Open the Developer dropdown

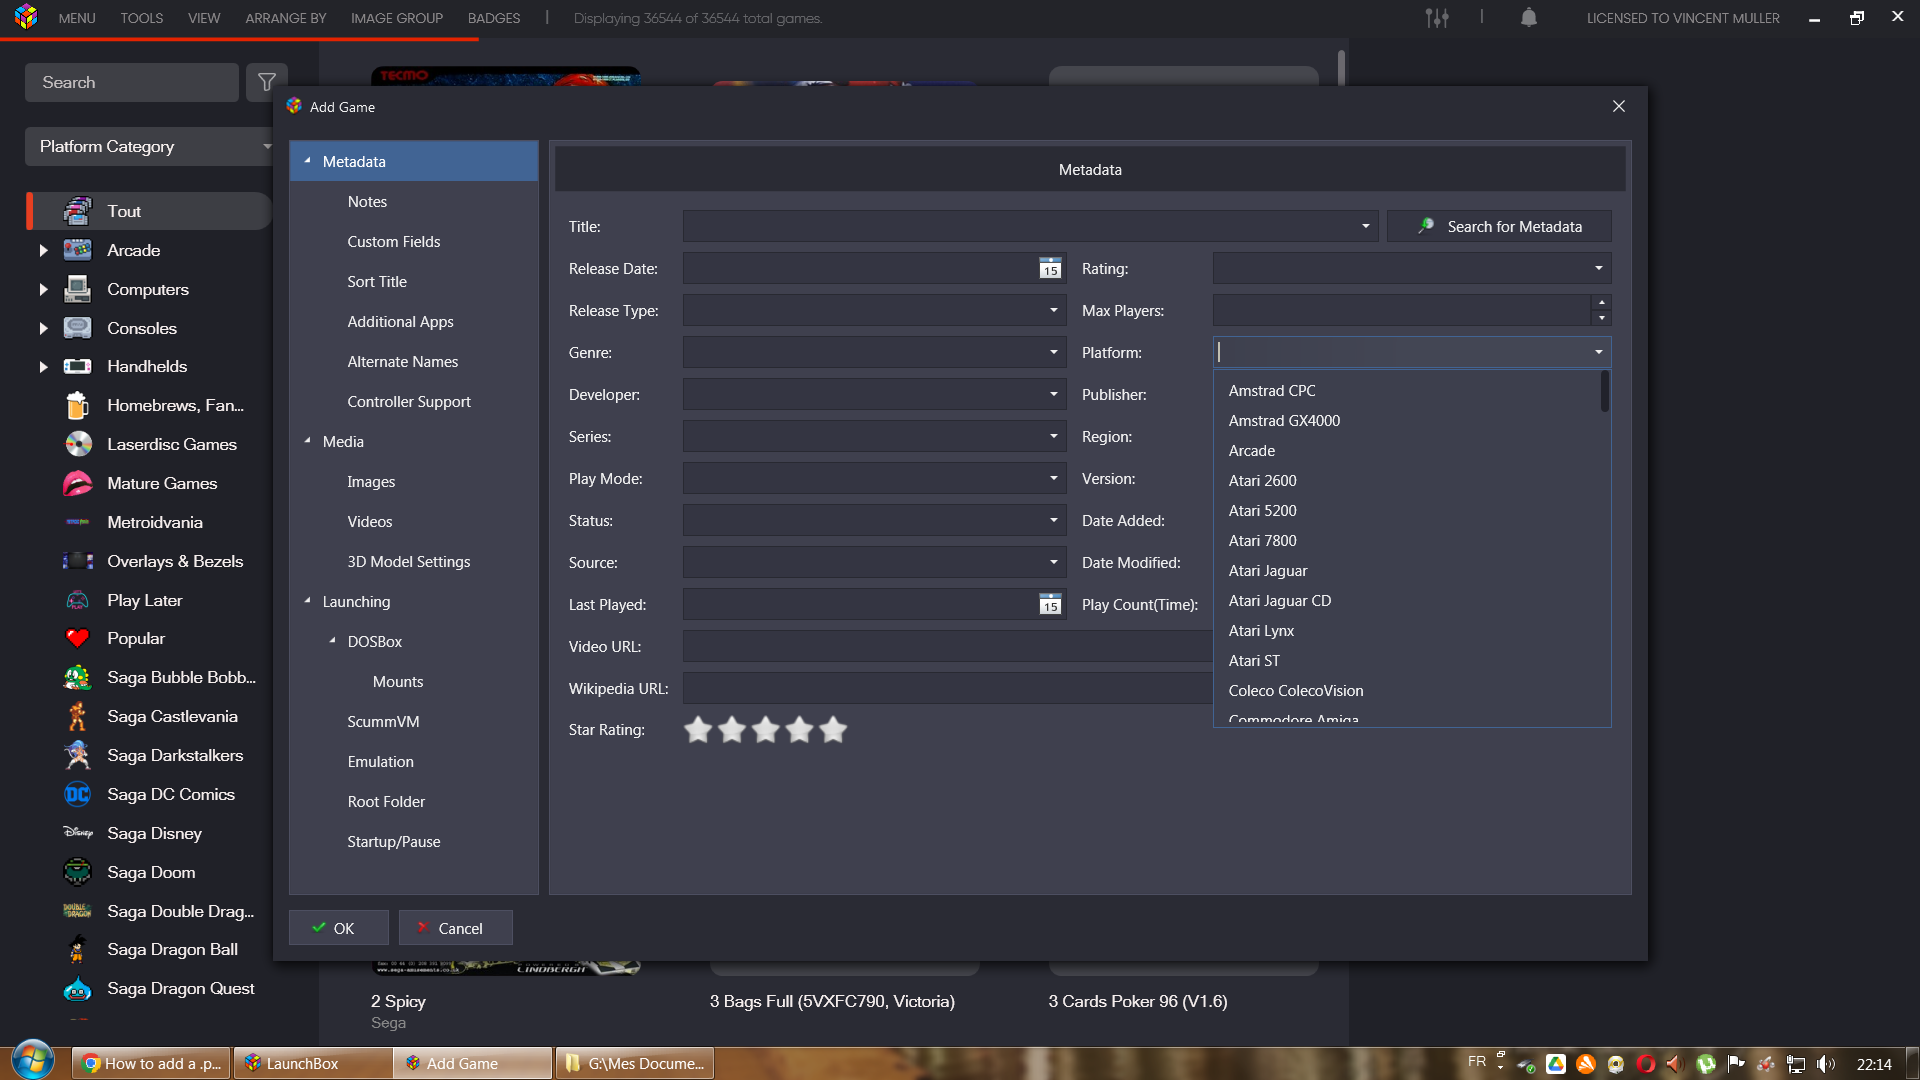coord(1053,394)
